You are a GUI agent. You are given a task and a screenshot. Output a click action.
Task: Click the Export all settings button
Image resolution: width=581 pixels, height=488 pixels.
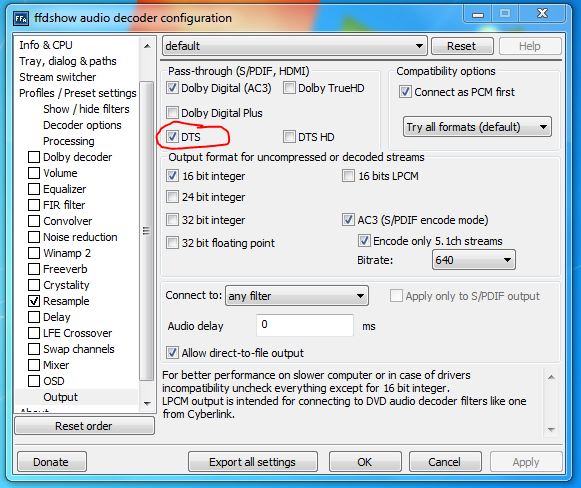click(x=253, y=462)
